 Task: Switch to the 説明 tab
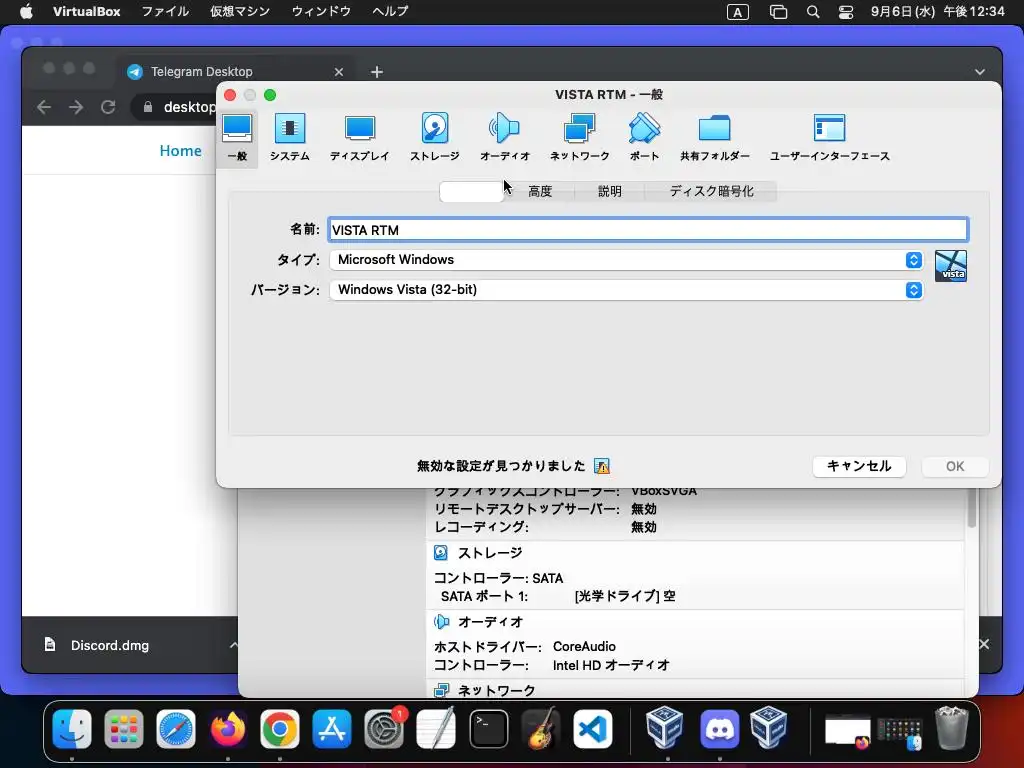(x=609, y=191)
